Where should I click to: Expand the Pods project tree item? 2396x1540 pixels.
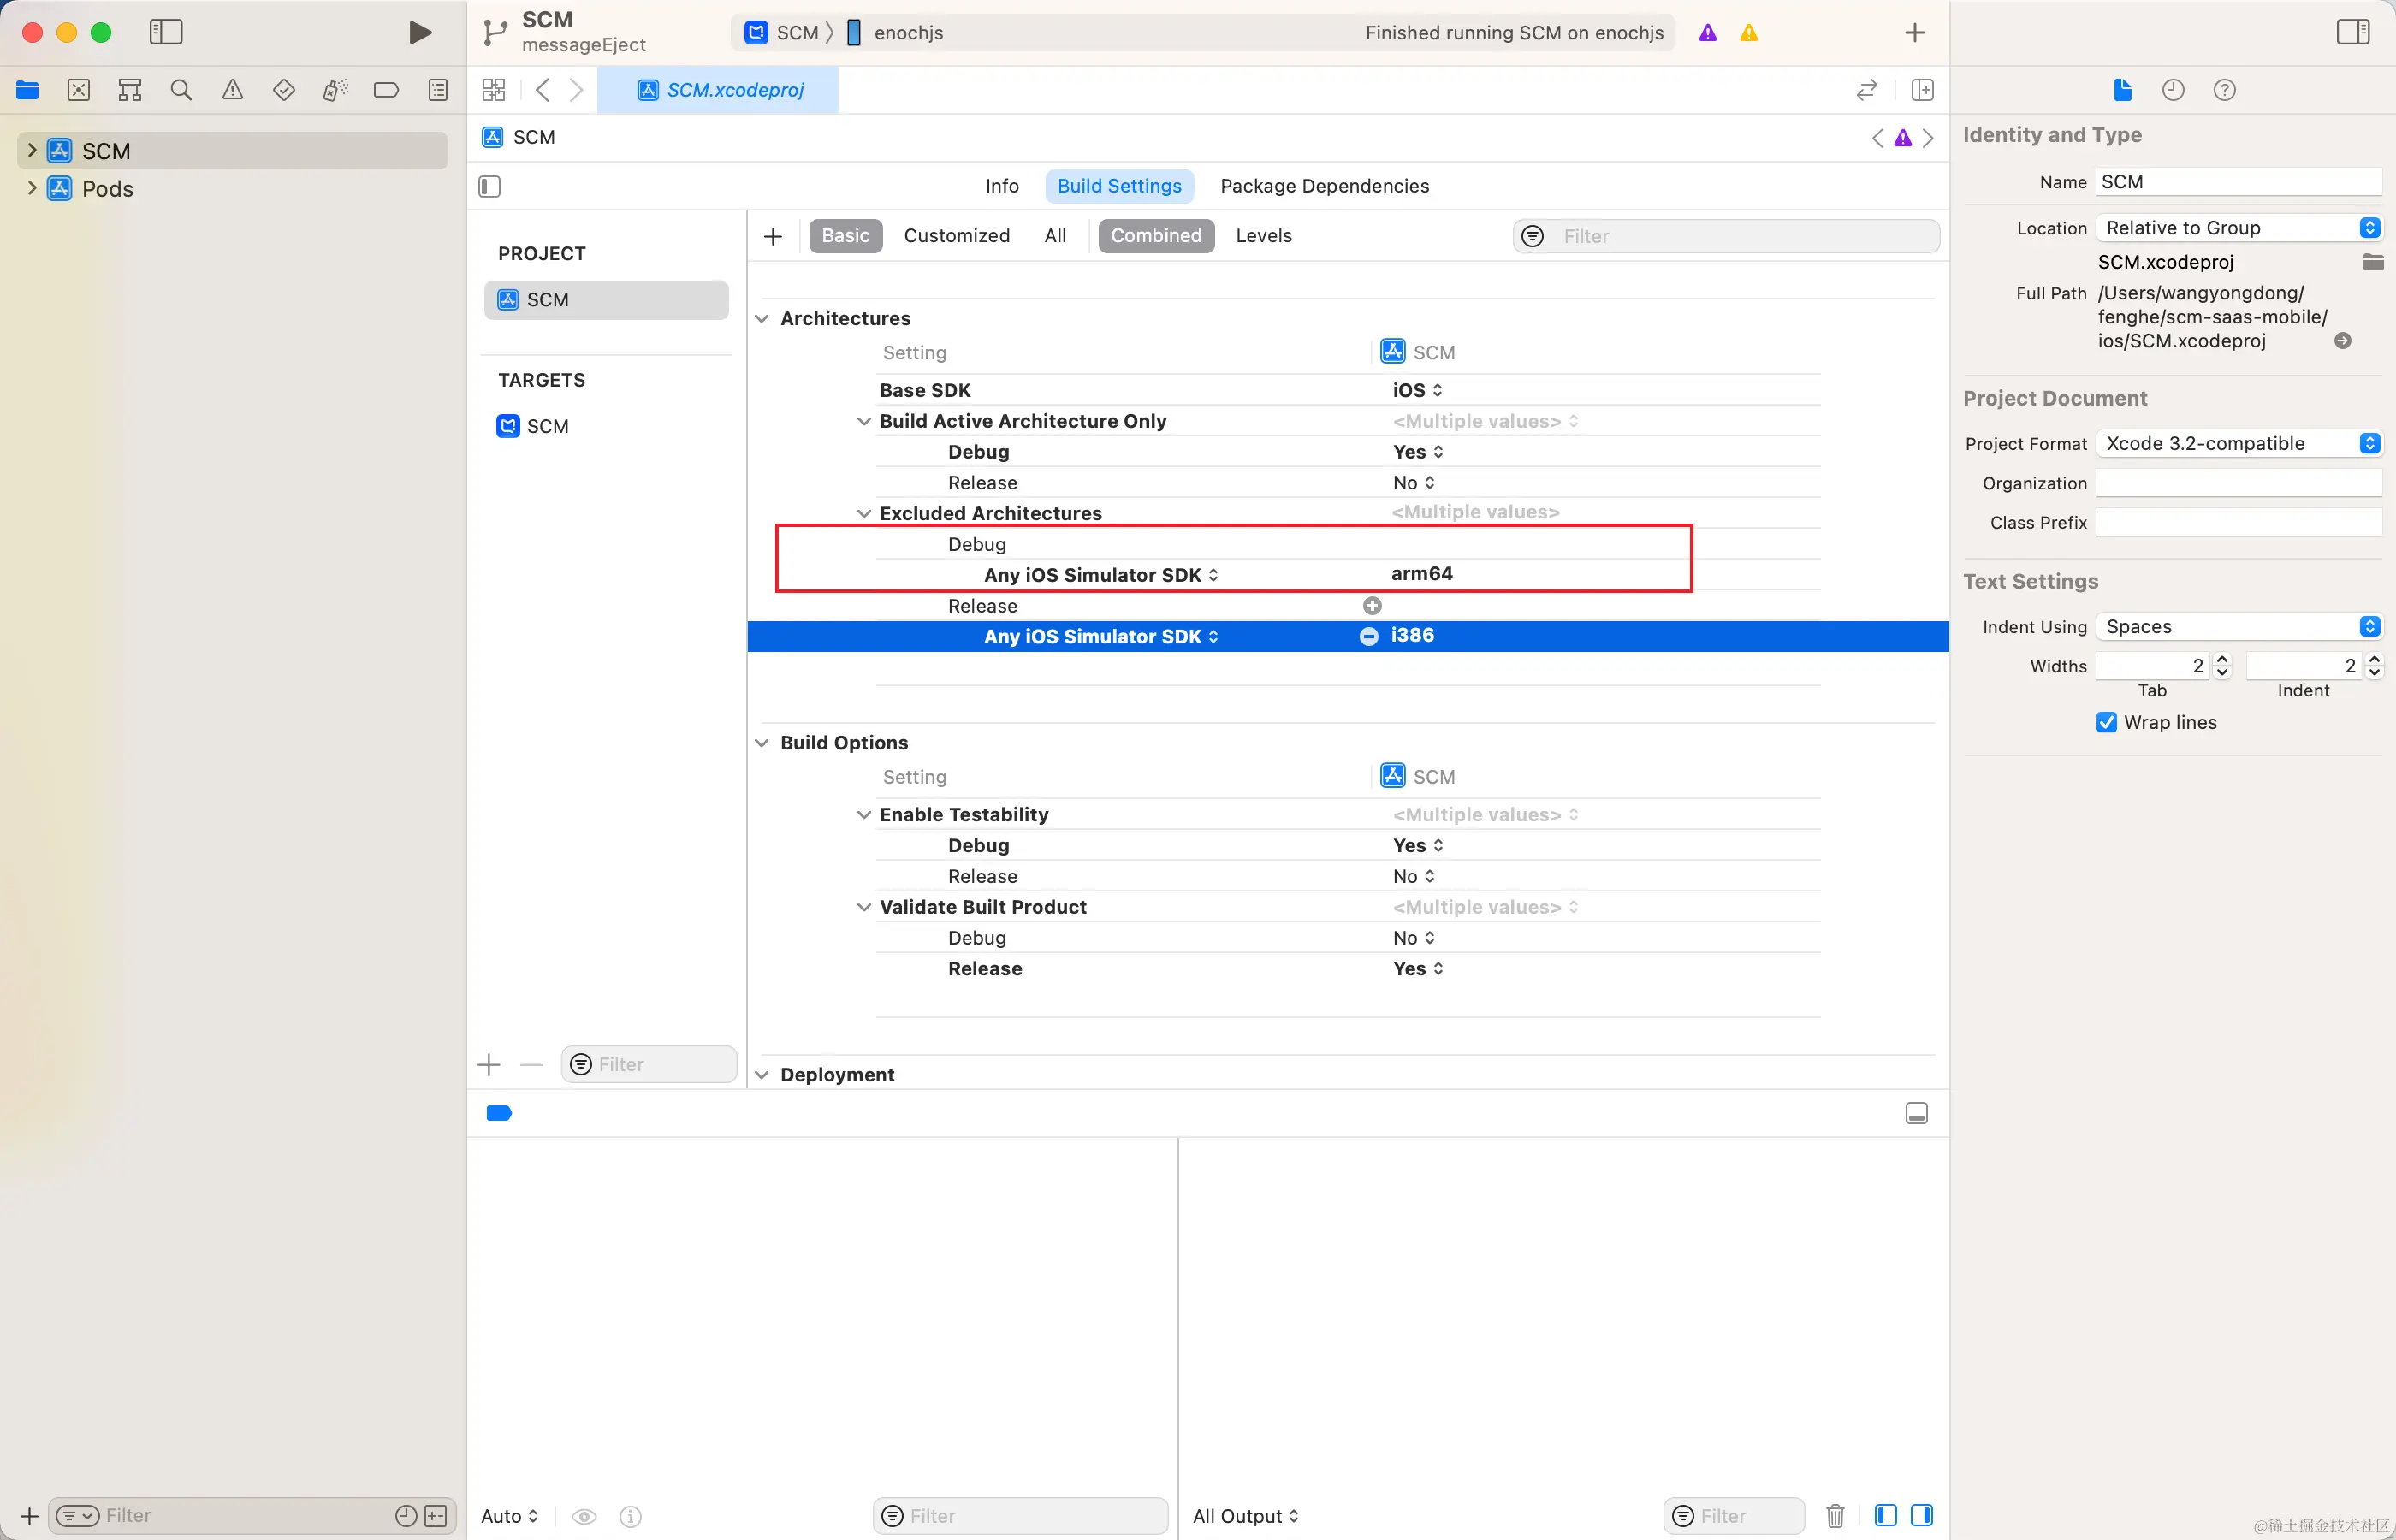click(32, 188)
